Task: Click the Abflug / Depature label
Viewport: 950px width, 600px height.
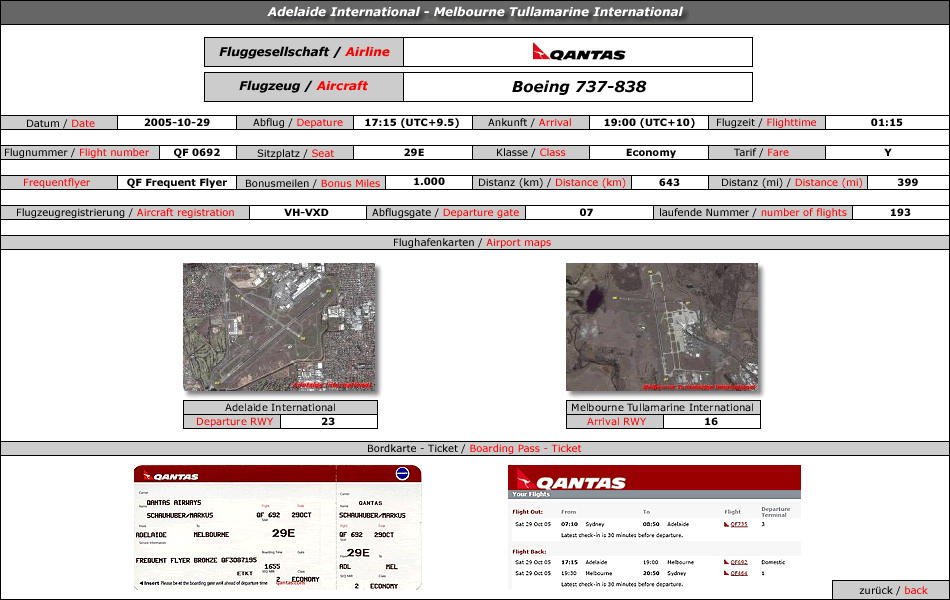Action: (297, 122)
